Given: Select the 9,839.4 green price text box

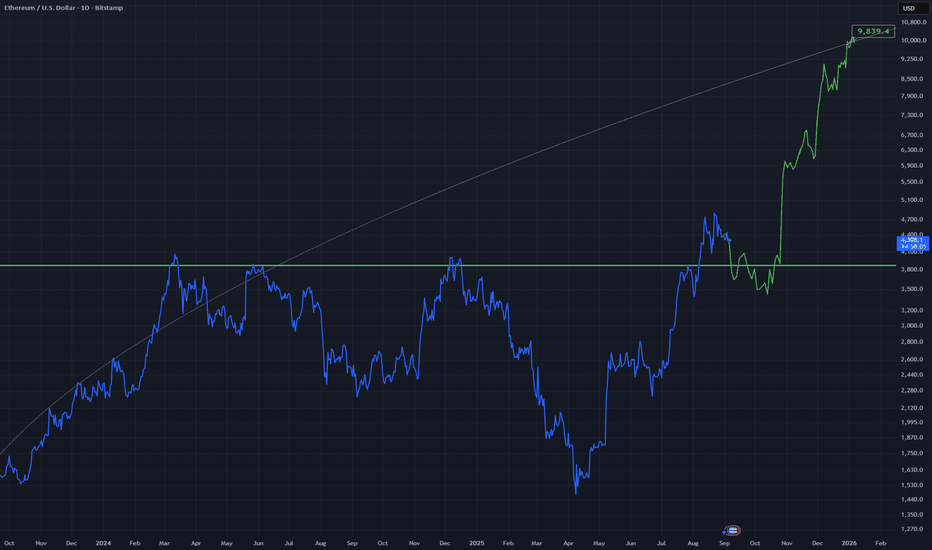Looking at the screenshot, I should coord(873,31).
